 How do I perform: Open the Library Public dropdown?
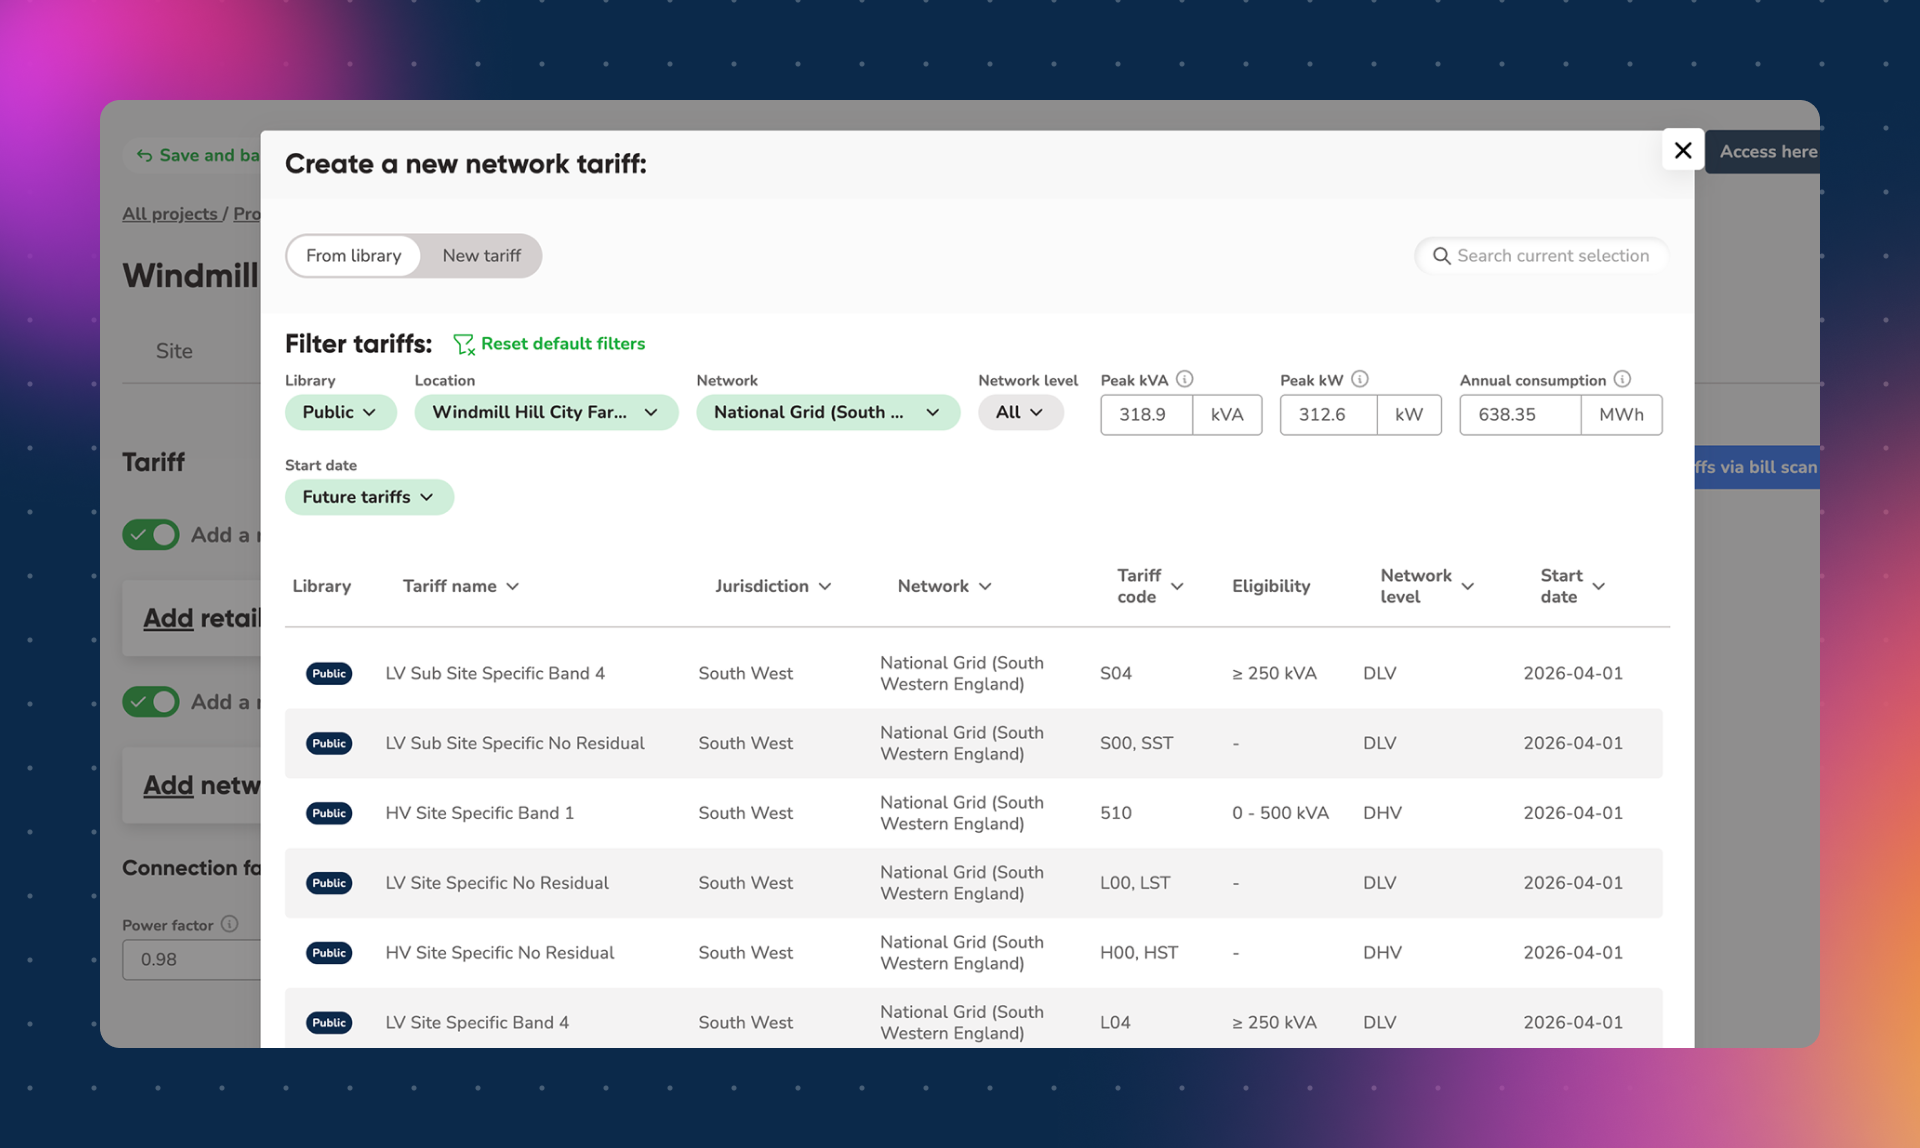tap(340, 412)
